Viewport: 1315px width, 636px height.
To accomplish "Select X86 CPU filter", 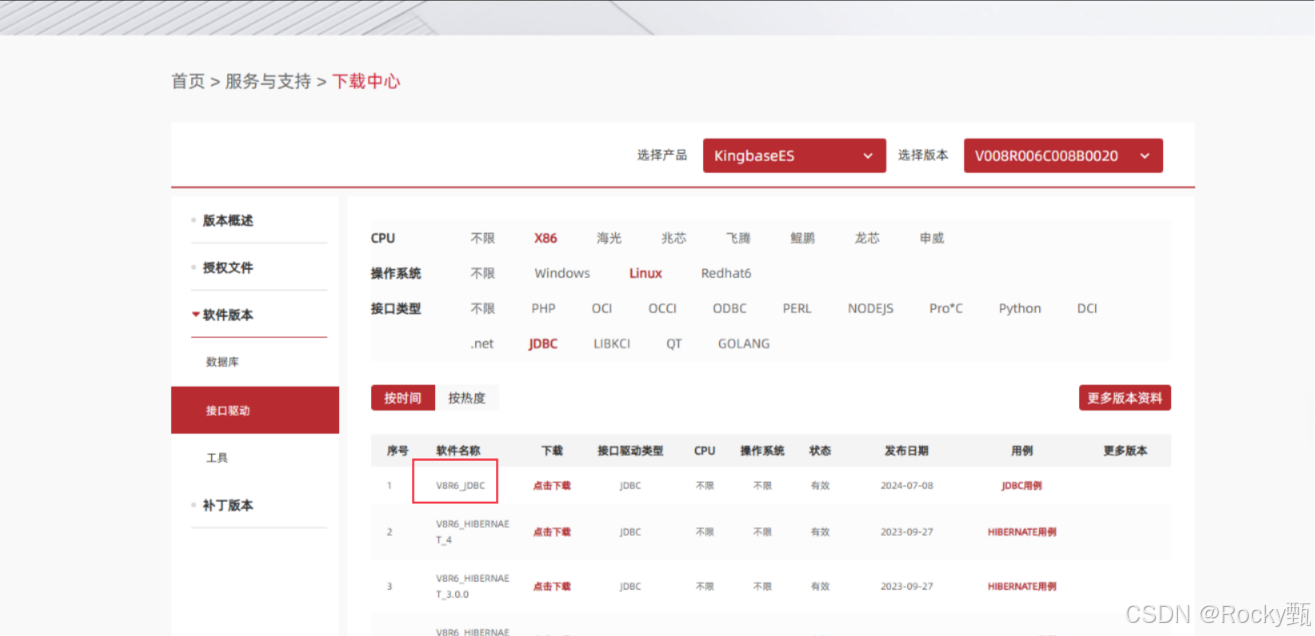I will point(546,238).
